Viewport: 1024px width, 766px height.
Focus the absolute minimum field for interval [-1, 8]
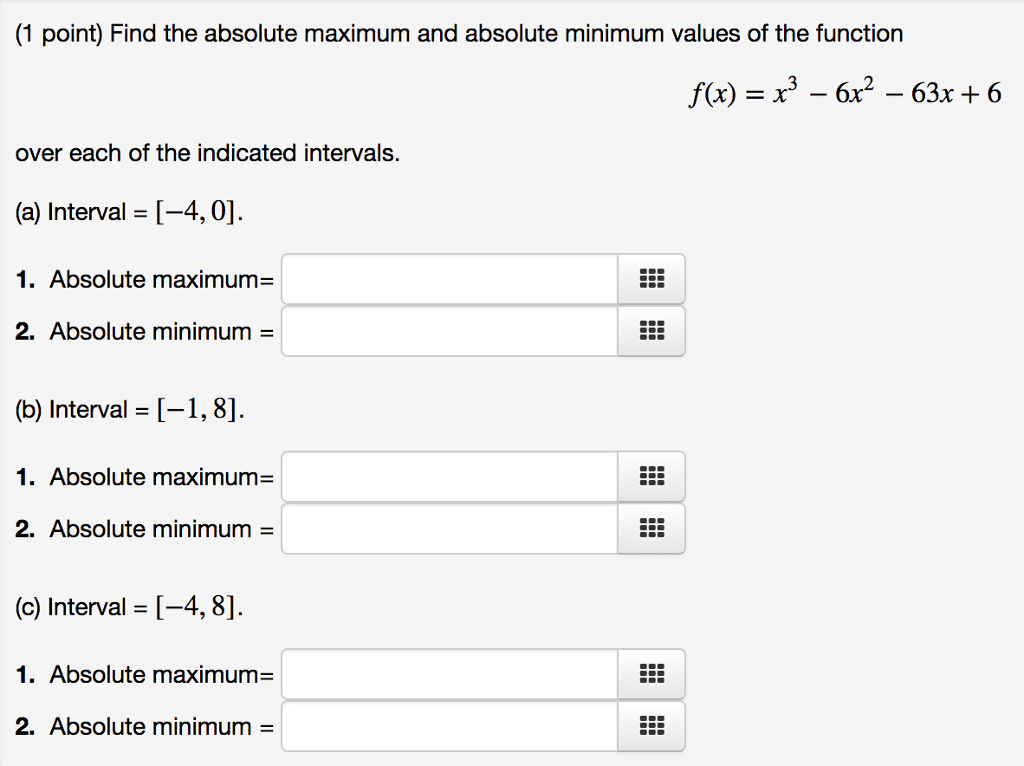(x=450, y=528)
